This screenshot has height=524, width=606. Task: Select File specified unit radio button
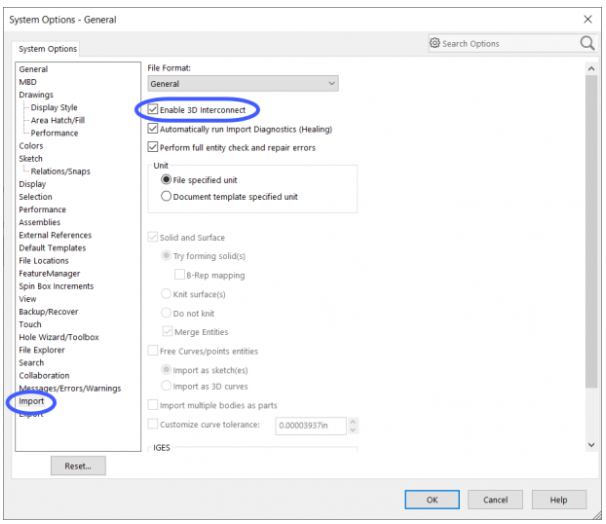(166, 180)
